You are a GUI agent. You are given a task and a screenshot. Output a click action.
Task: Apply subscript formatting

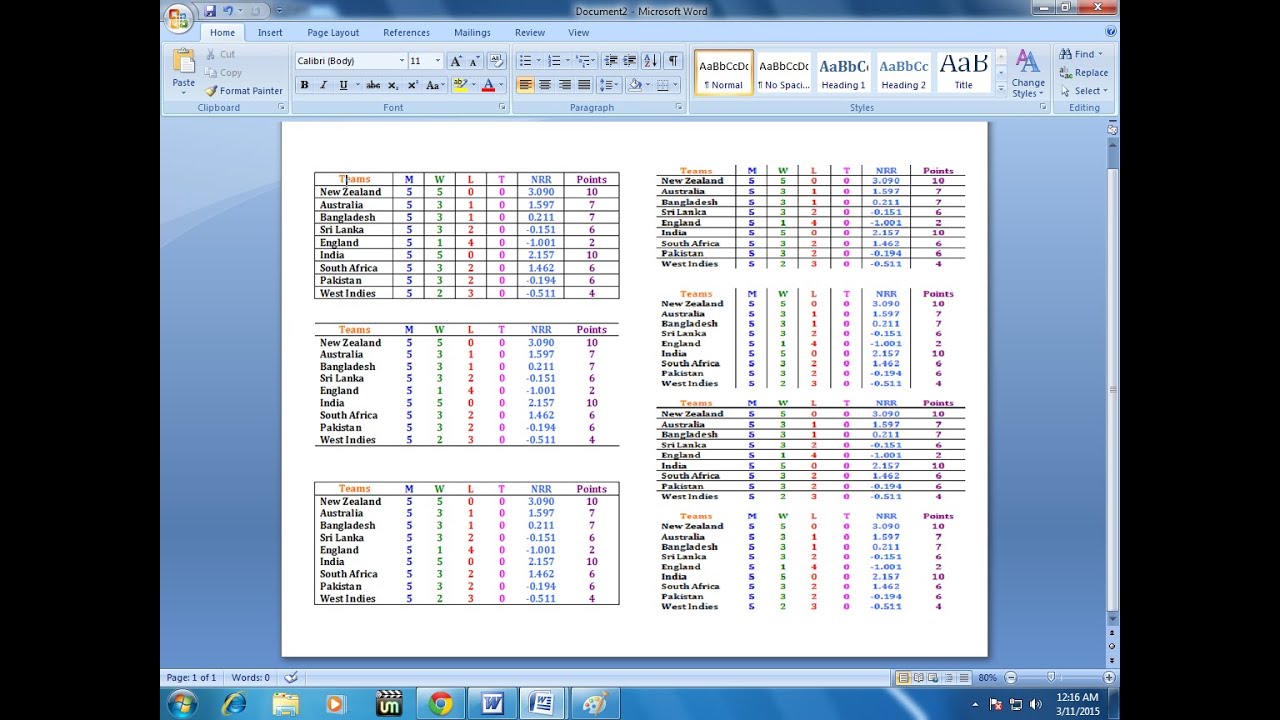(x=393, y=85)
